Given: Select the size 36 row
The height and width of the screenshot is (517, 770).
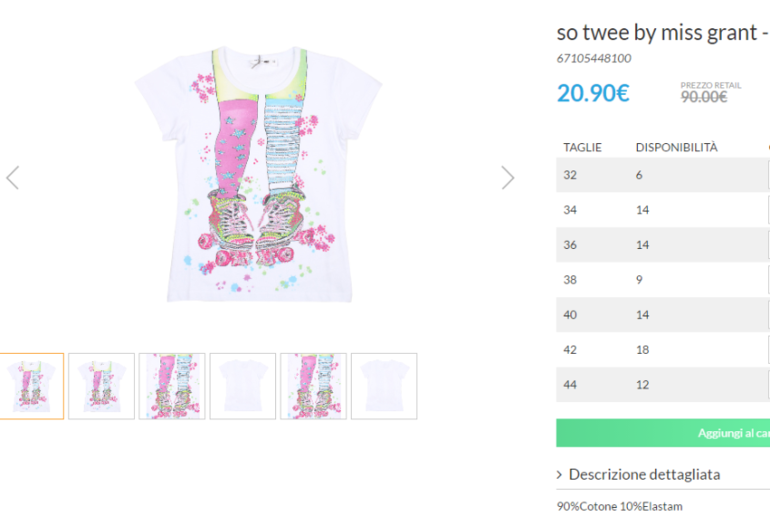Looking at the screenshot, I should (663, 245).
